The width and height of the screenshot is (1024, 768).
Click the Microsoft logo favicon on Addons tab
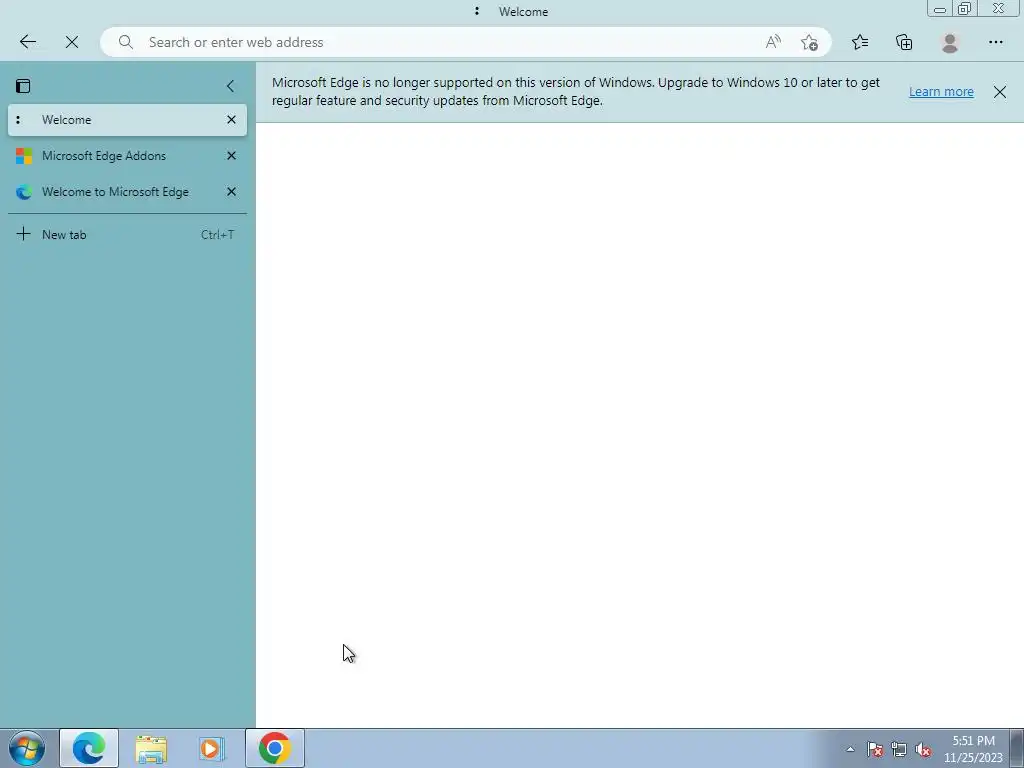click(x=24, y=156)
